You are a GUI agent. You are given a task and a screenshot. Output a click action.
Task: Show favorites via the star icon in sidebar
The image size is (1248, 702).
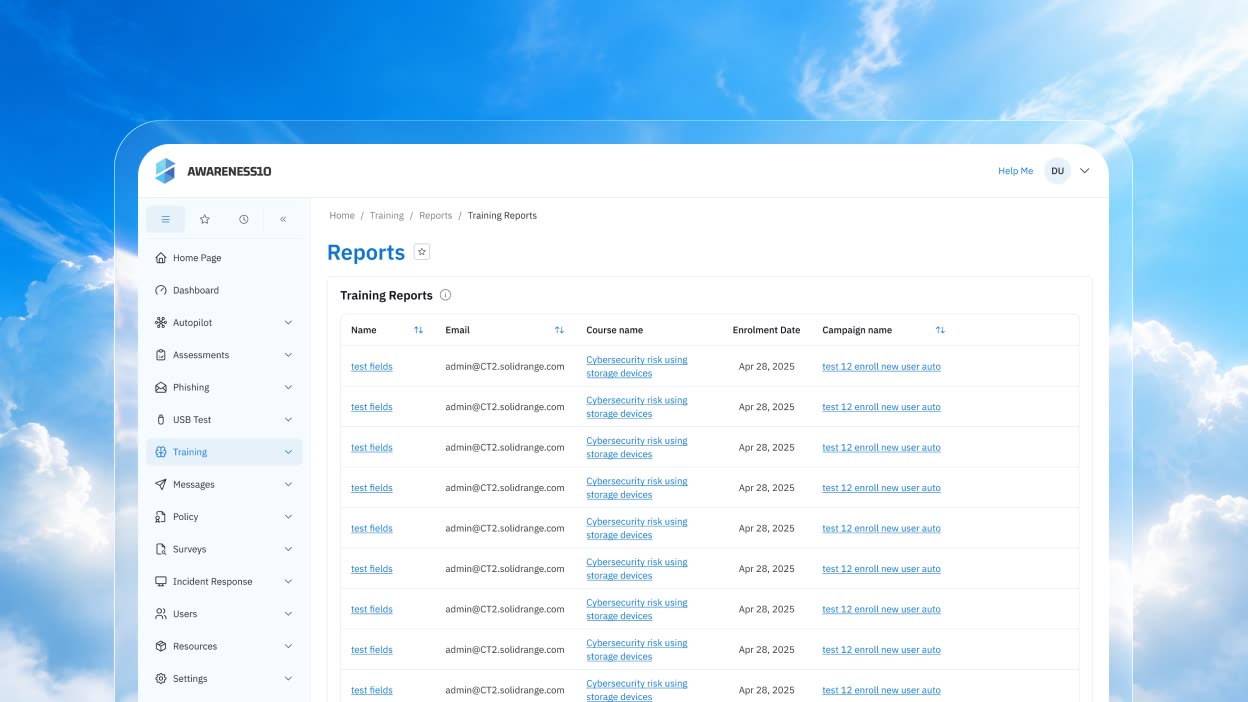(x=205, y=219)
